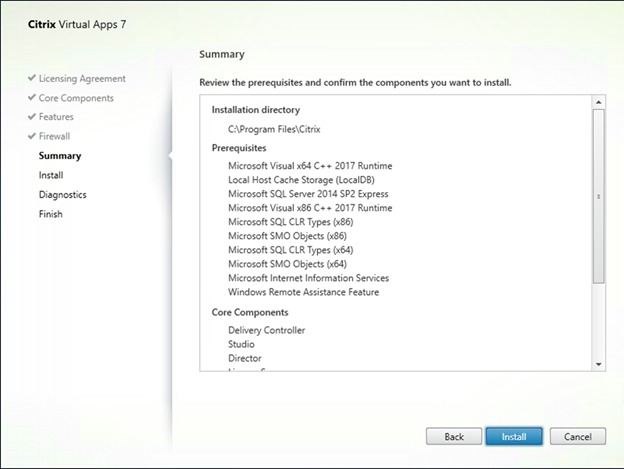This screenshot has height=469, width=624.
Task: Click the Install button
Action: (x=514, y=436)
